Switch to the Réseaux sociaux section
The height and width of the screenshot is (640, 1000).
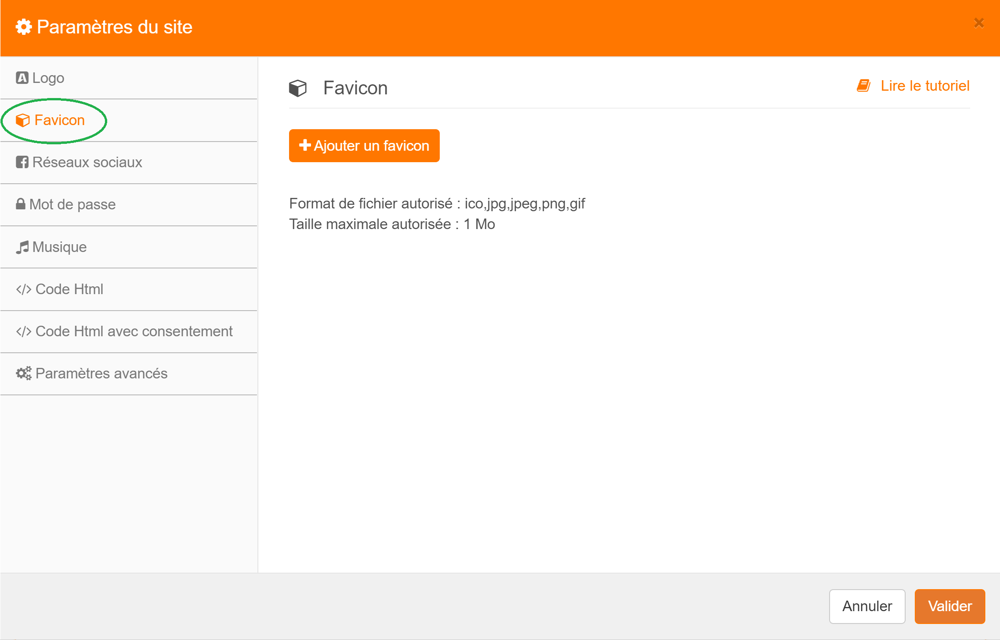[87, 162]
